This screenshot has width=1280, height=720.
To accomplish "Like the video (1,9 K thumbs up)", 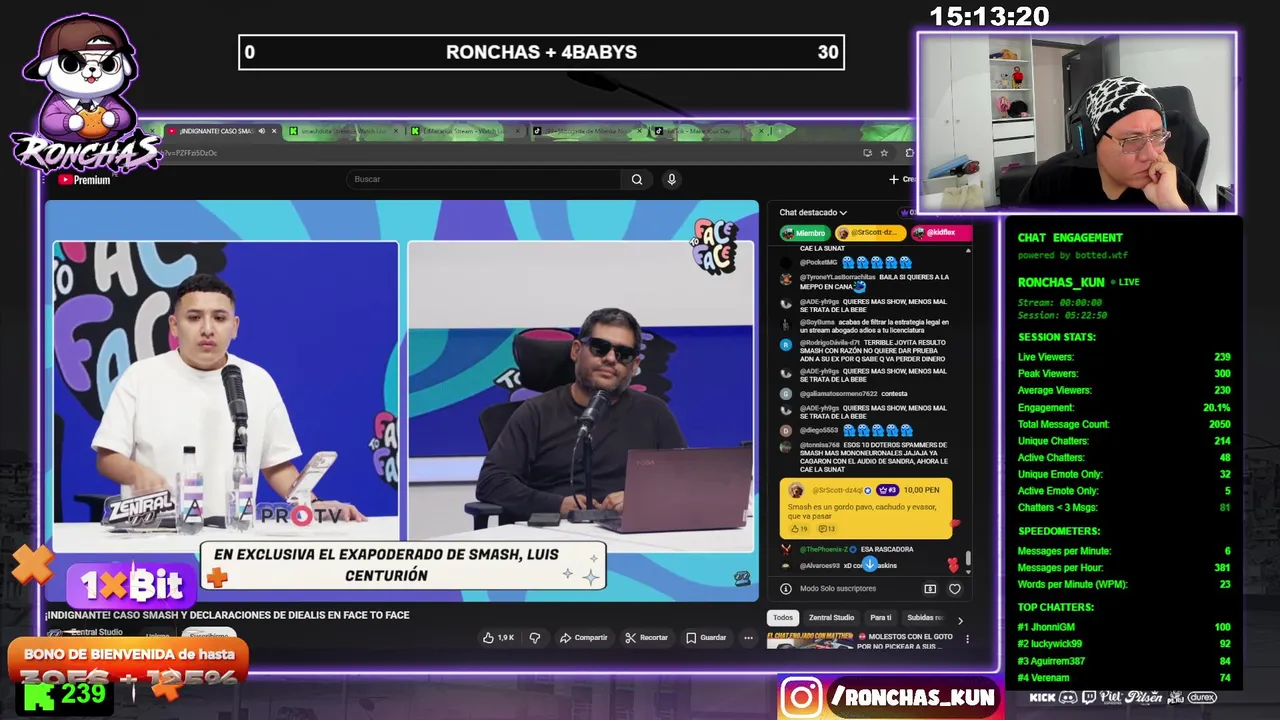I will coord(498,638).
